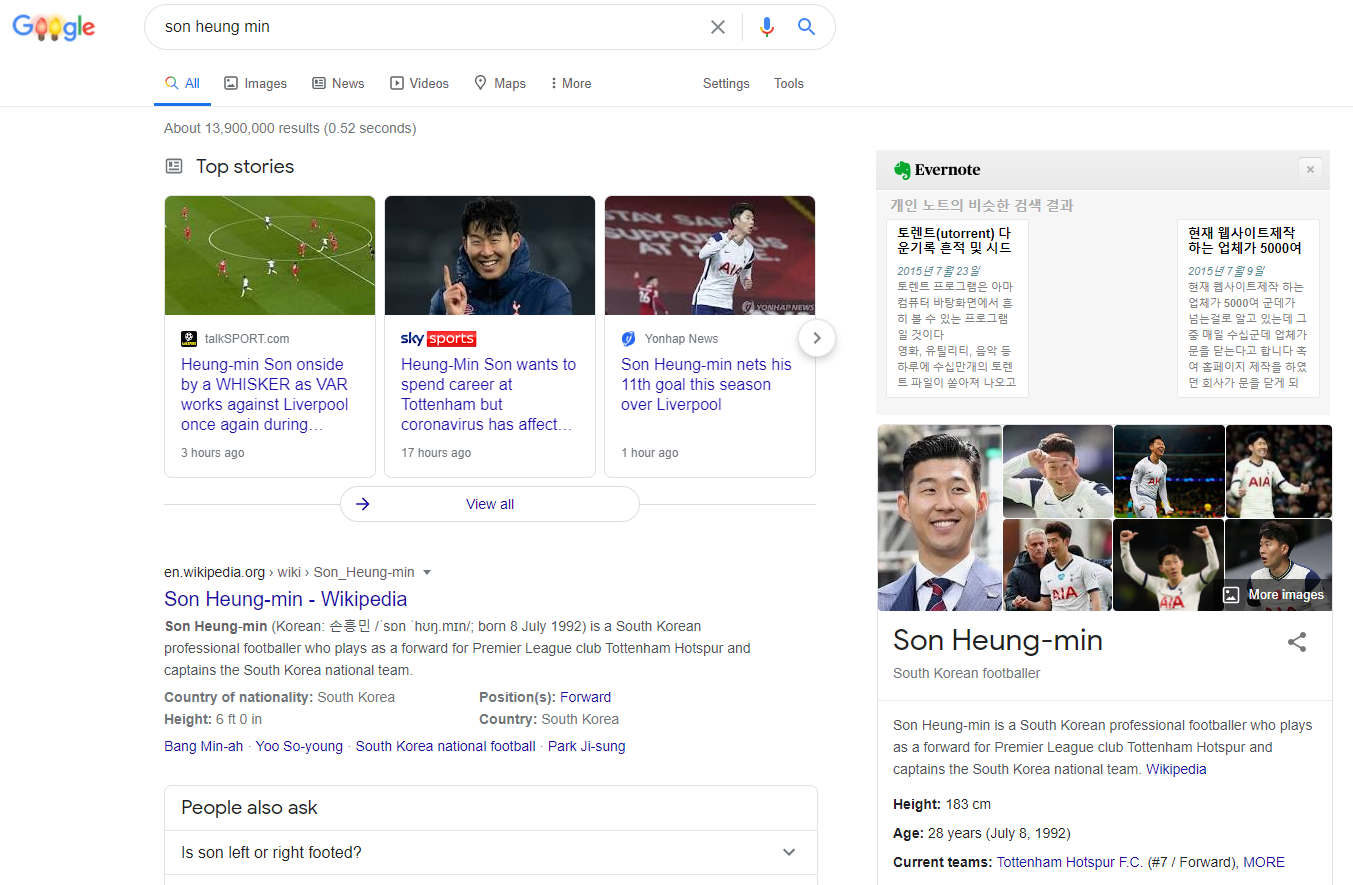Select the All results tab
Viewport: 1353px width, 885px height.
[x=182, y=83]
